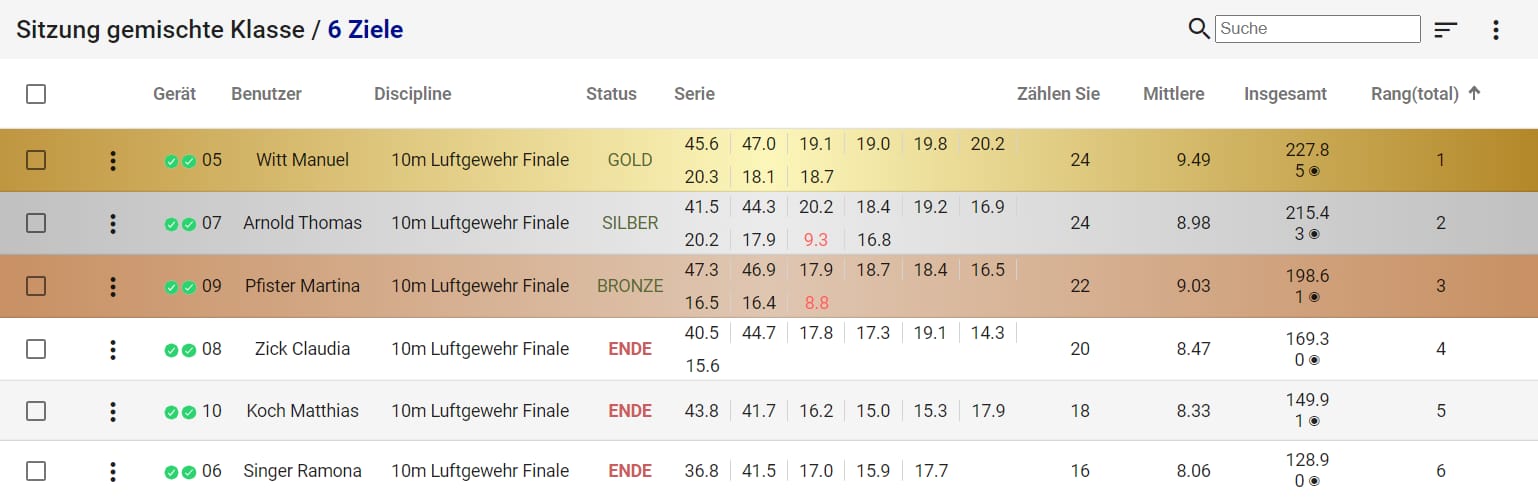Toggle sort arrow on Rang(total) column
The image size is (1538, 497).
tap(1474, 93)
